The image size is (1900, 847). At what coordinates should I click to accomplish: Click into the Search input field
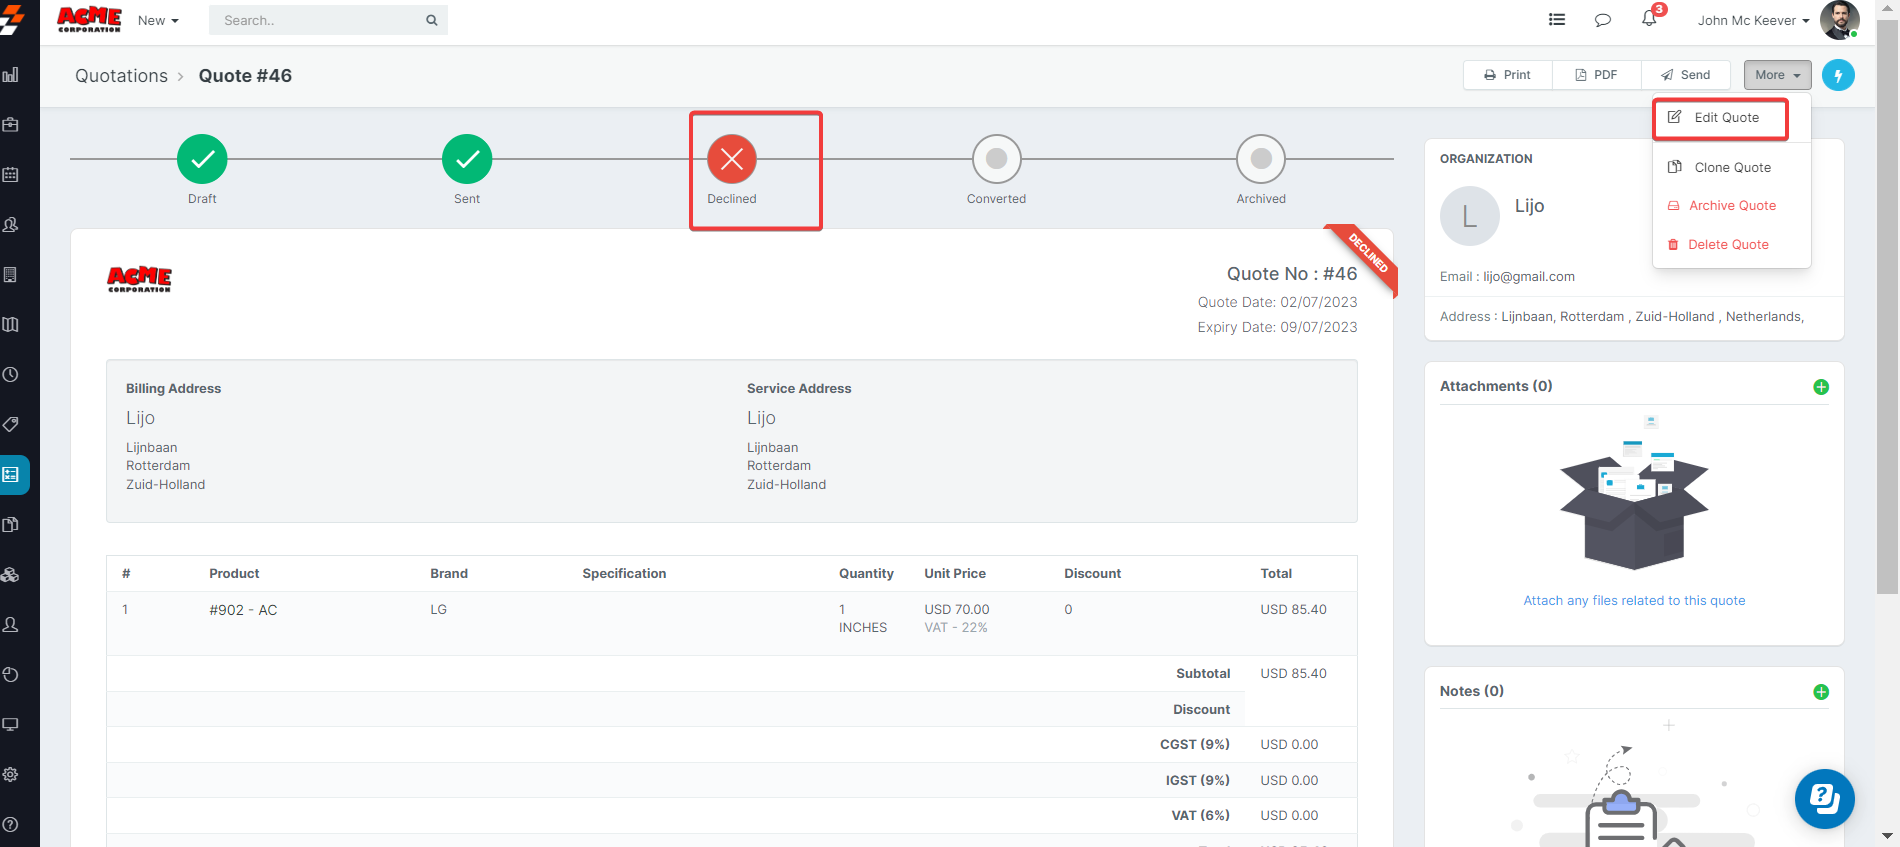click(320, 20)
